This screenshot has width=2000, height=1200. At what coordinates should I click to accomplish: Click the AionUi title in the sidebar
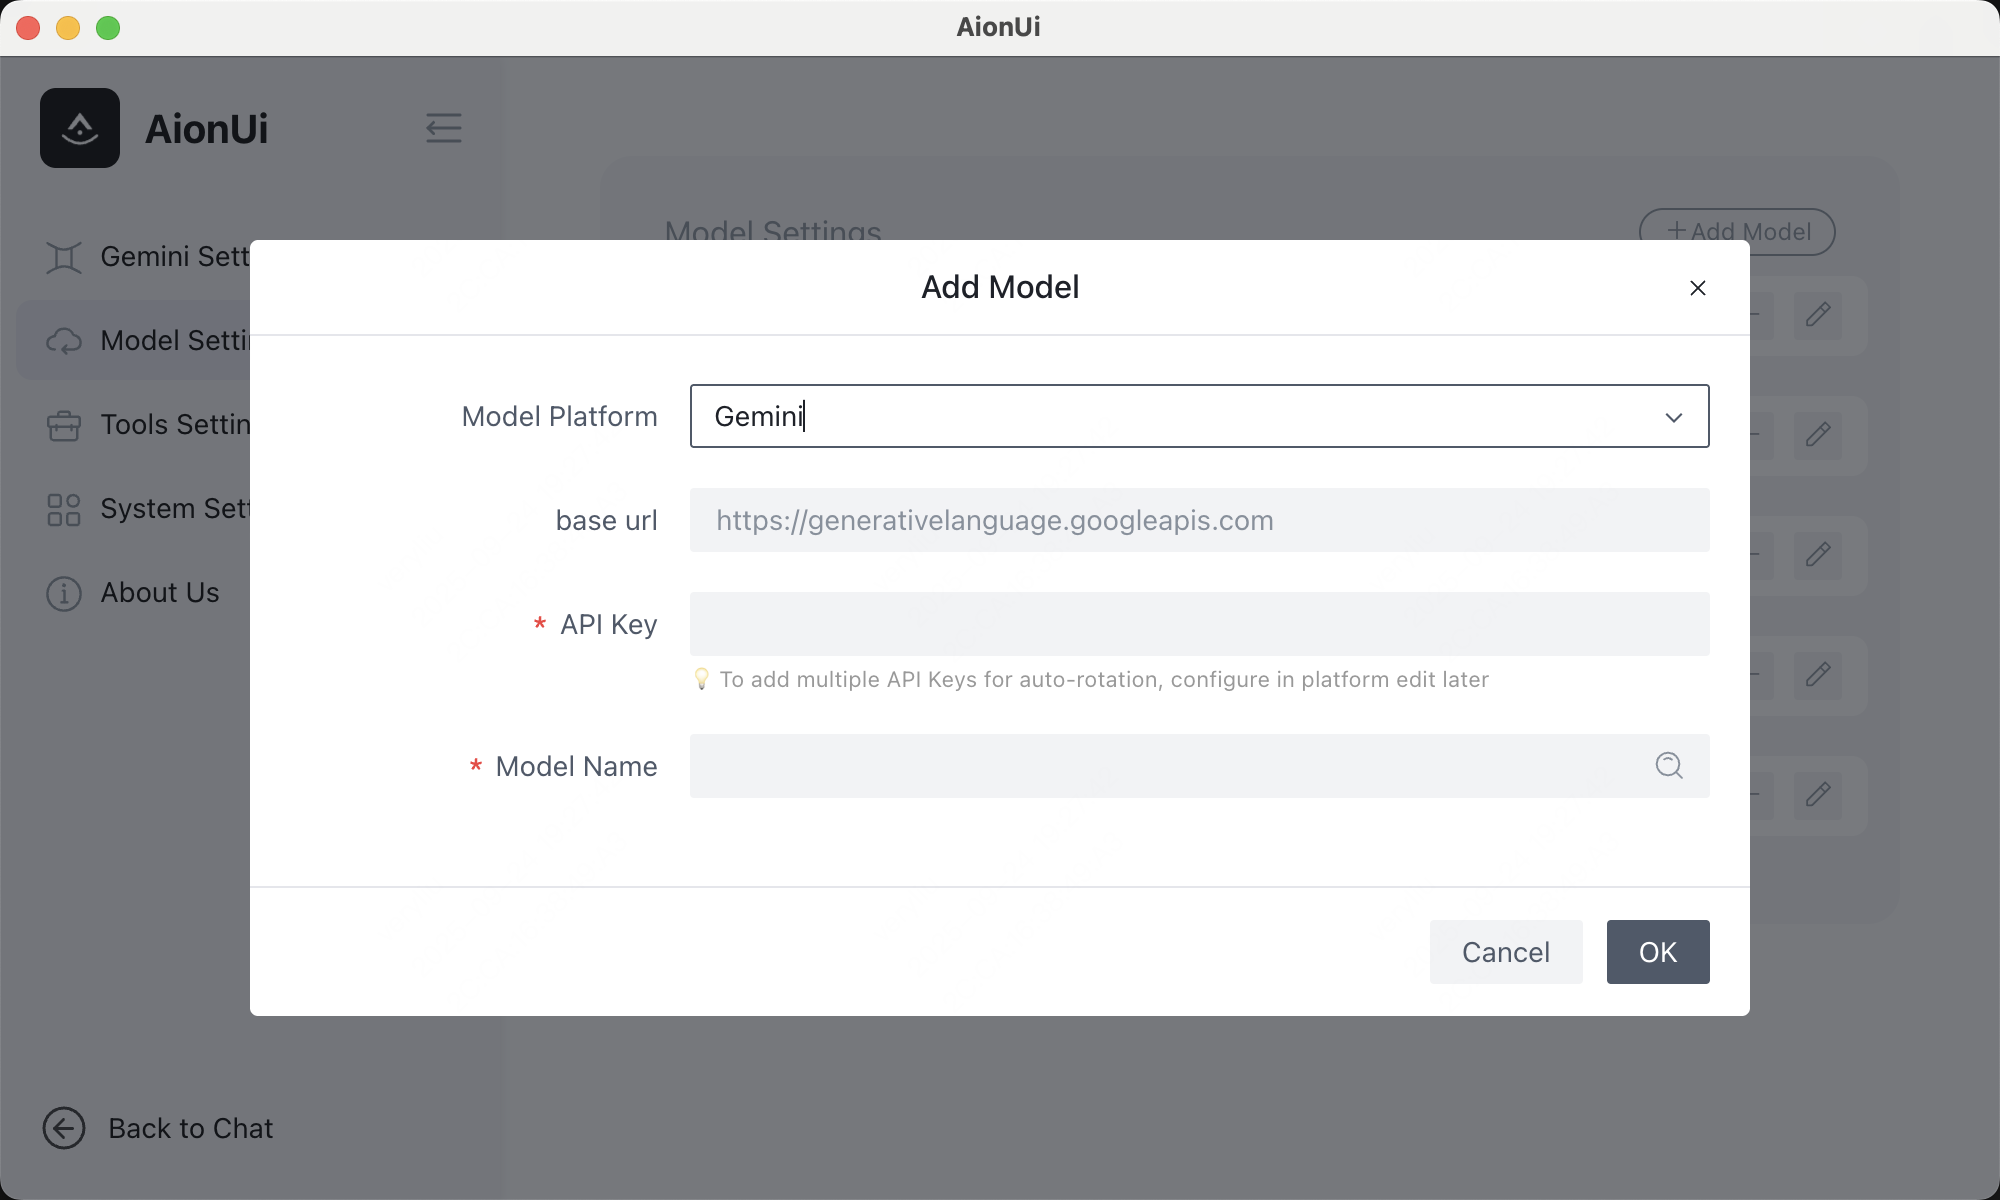point(207,129)
